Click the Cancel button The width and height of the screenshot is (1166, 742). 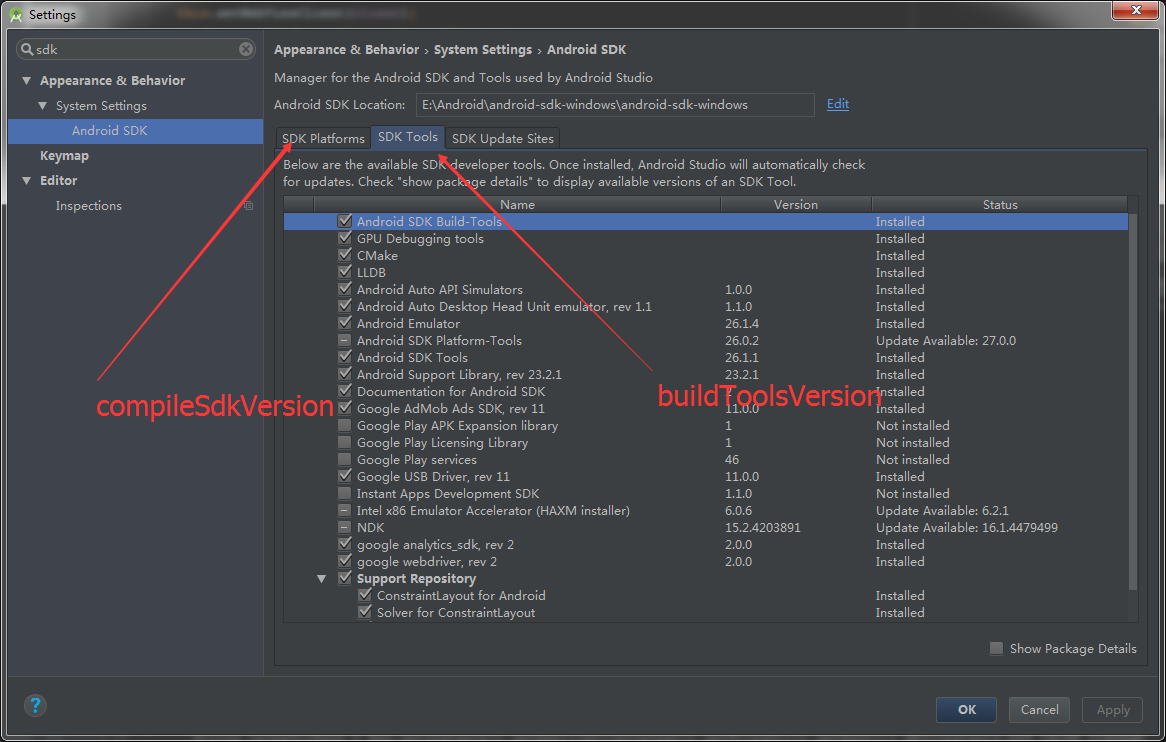click(x=1039, y=709)
